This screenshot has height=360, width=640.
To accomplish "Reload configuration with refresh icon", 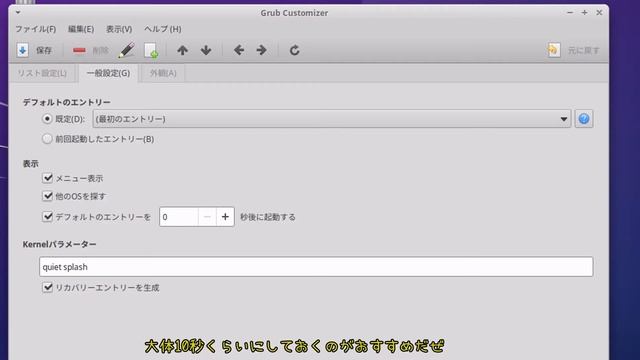I will point(294,50).
